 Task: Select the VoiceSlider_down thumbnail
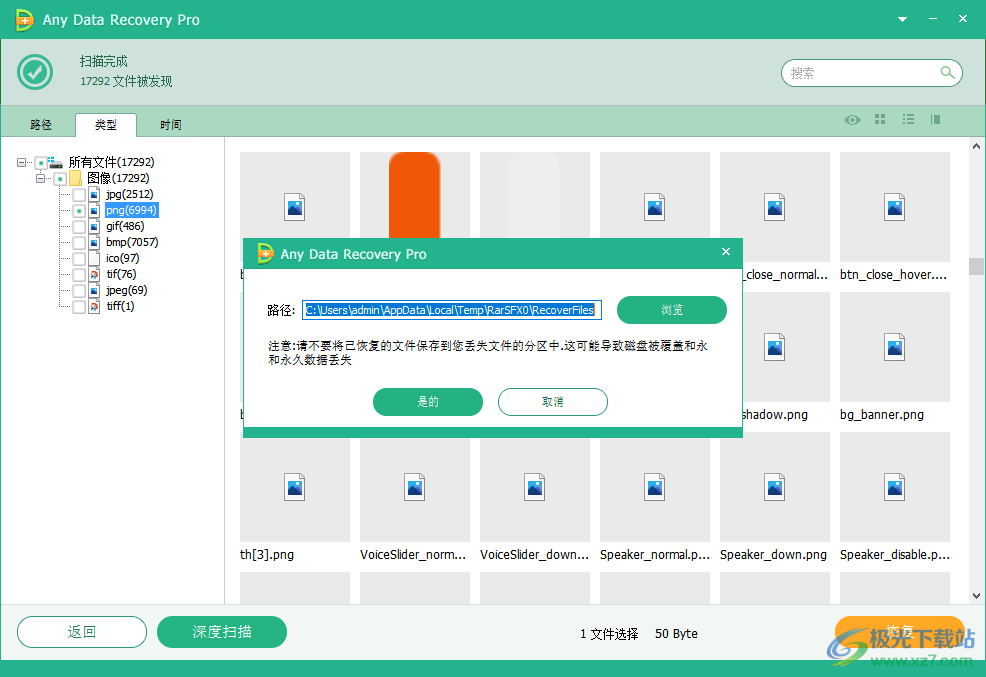click(x=535, y=487)
